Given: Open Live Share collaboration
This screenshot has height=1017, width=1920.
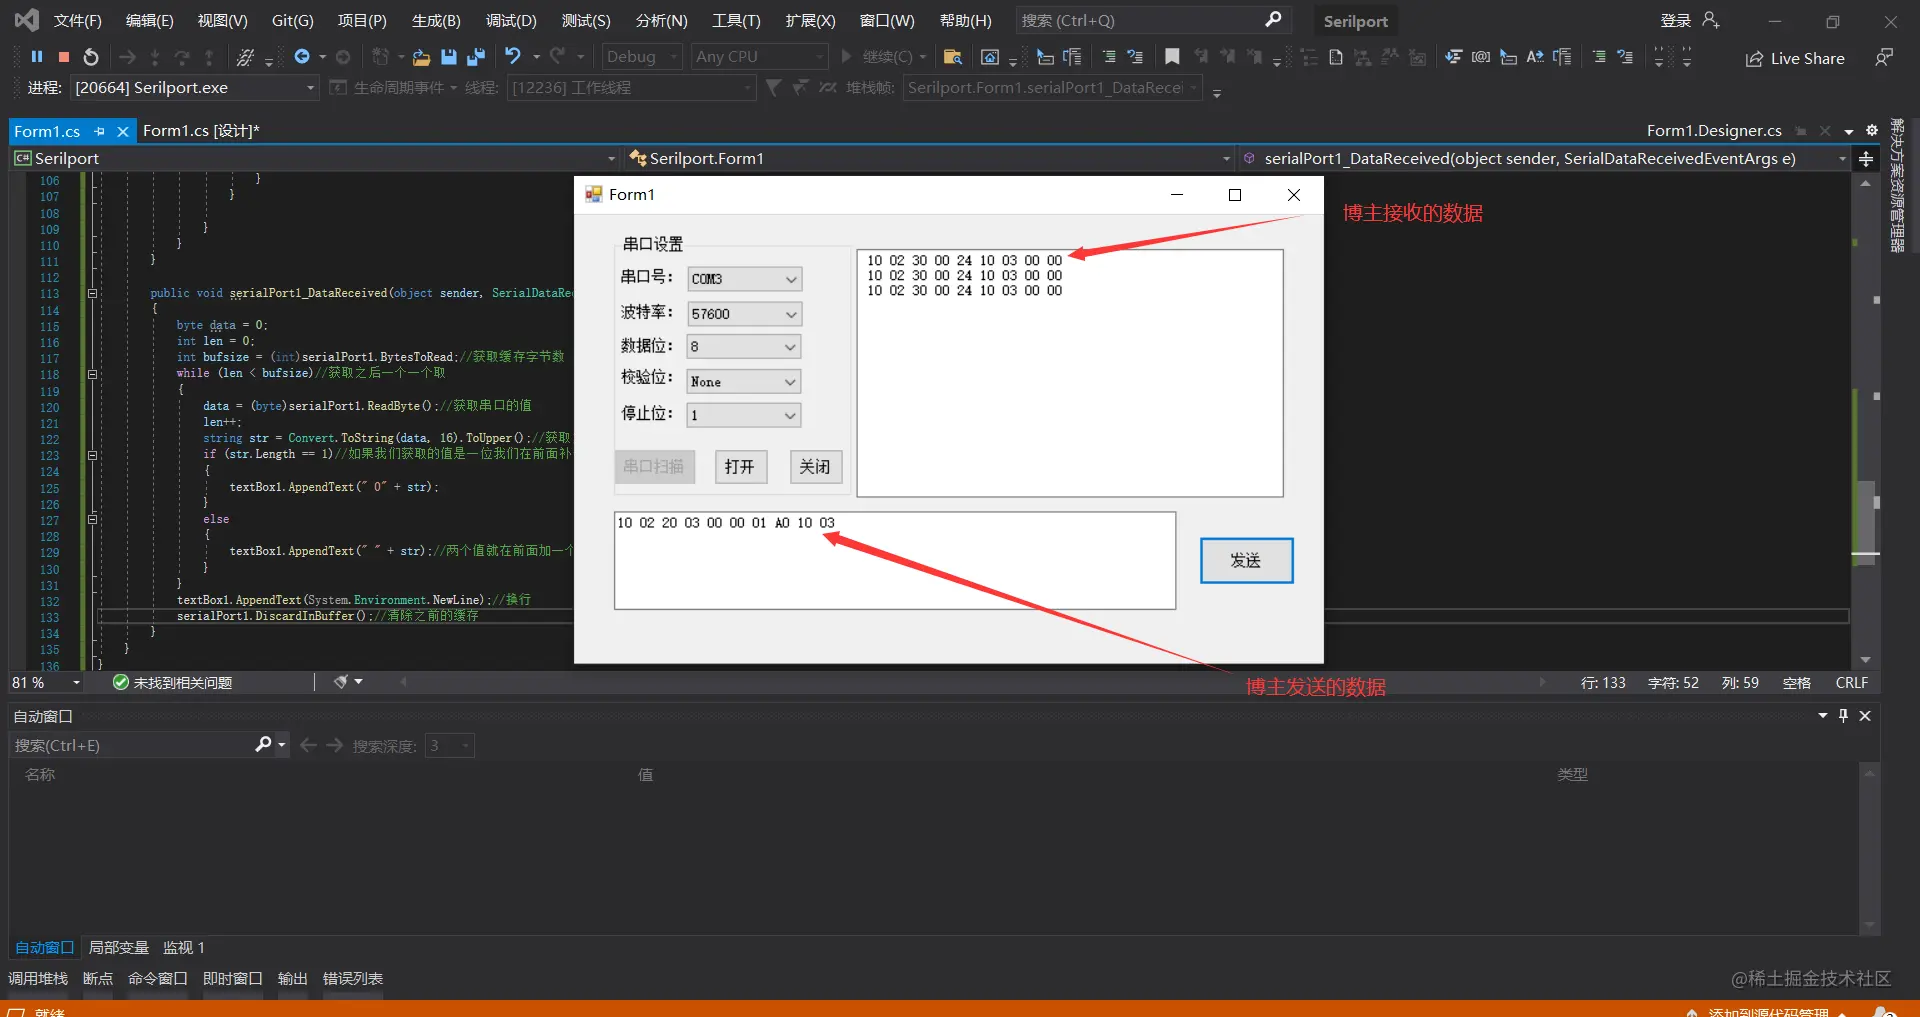Looking at the screenshot, I should [x=1795, y=59].
